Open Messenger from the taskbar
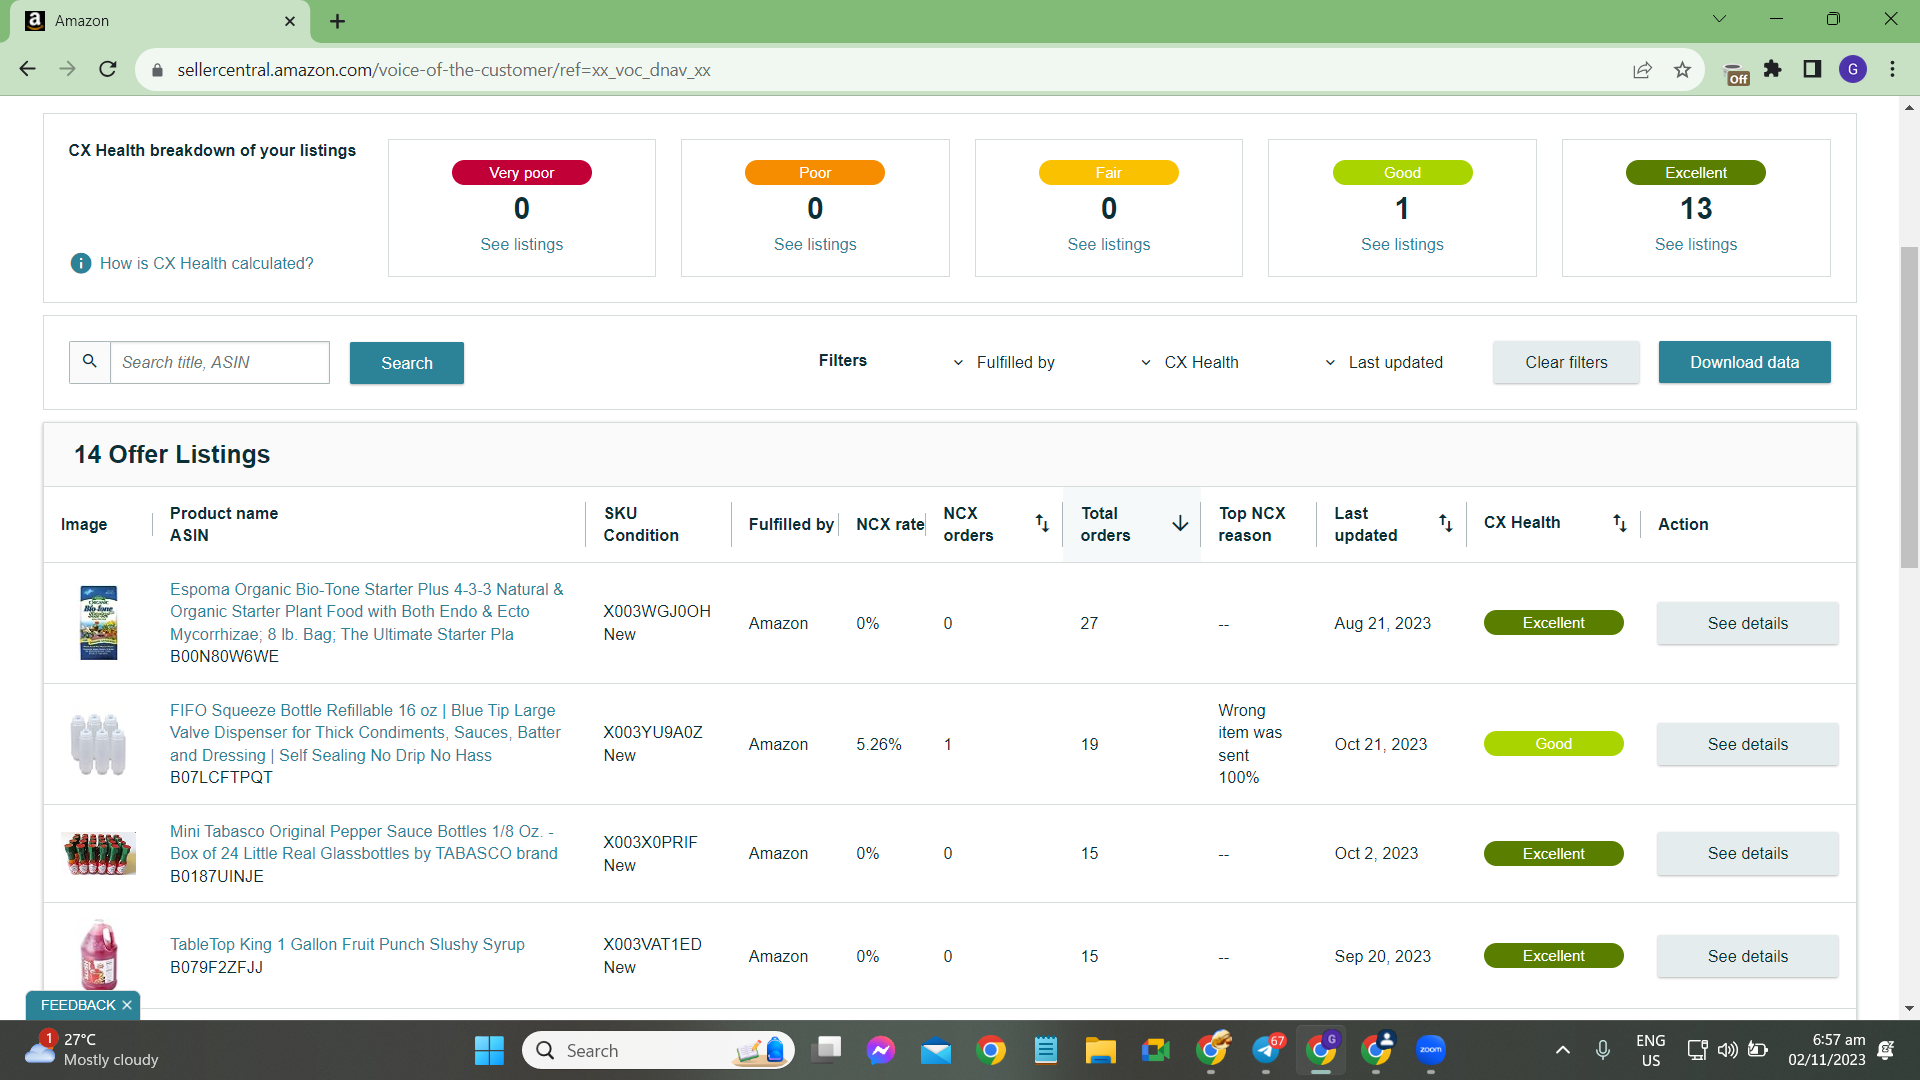The width and height of the screenshot is (1920, 1080). coord(881,1050)
